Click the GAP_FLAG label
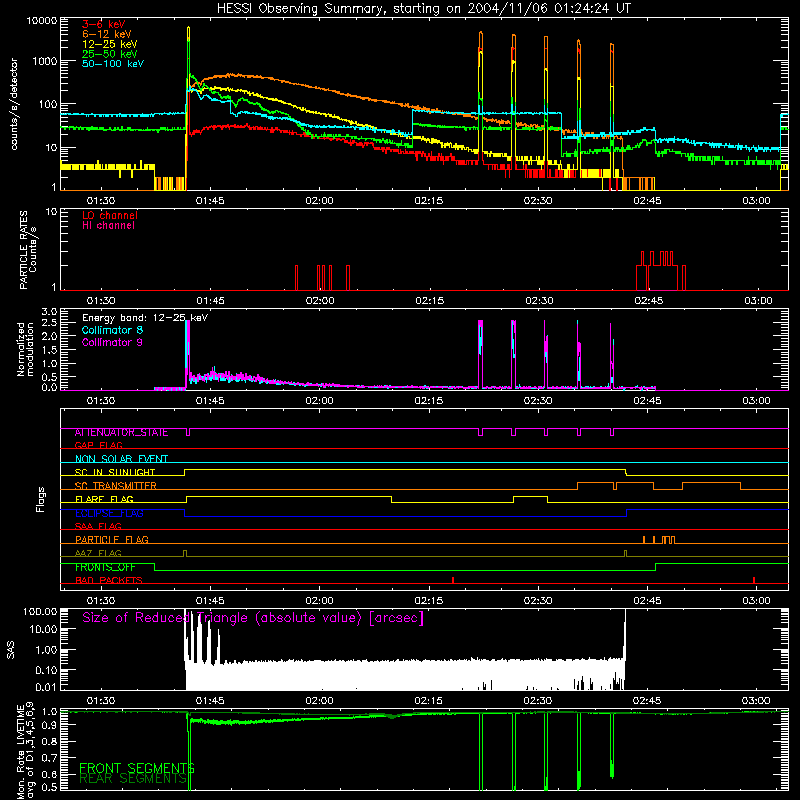Screen dimensions: 800x800 (98, 446)
